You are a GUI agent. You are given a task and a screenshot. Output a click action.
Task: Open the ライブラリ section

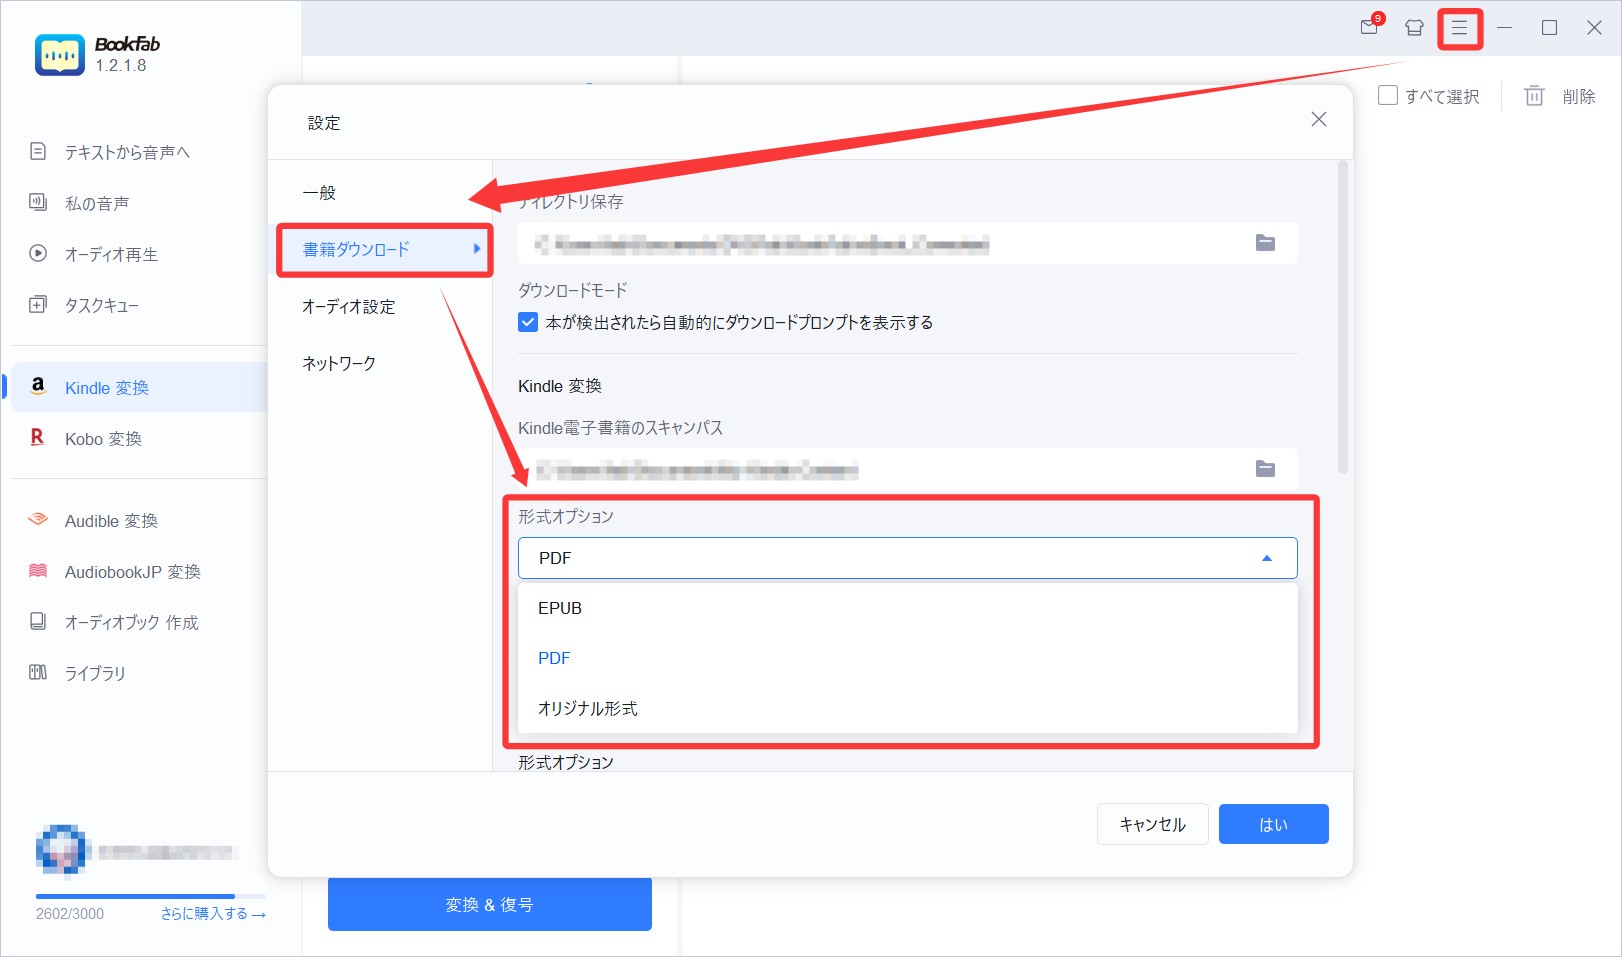pyautogui.click(x=96, y=673)
